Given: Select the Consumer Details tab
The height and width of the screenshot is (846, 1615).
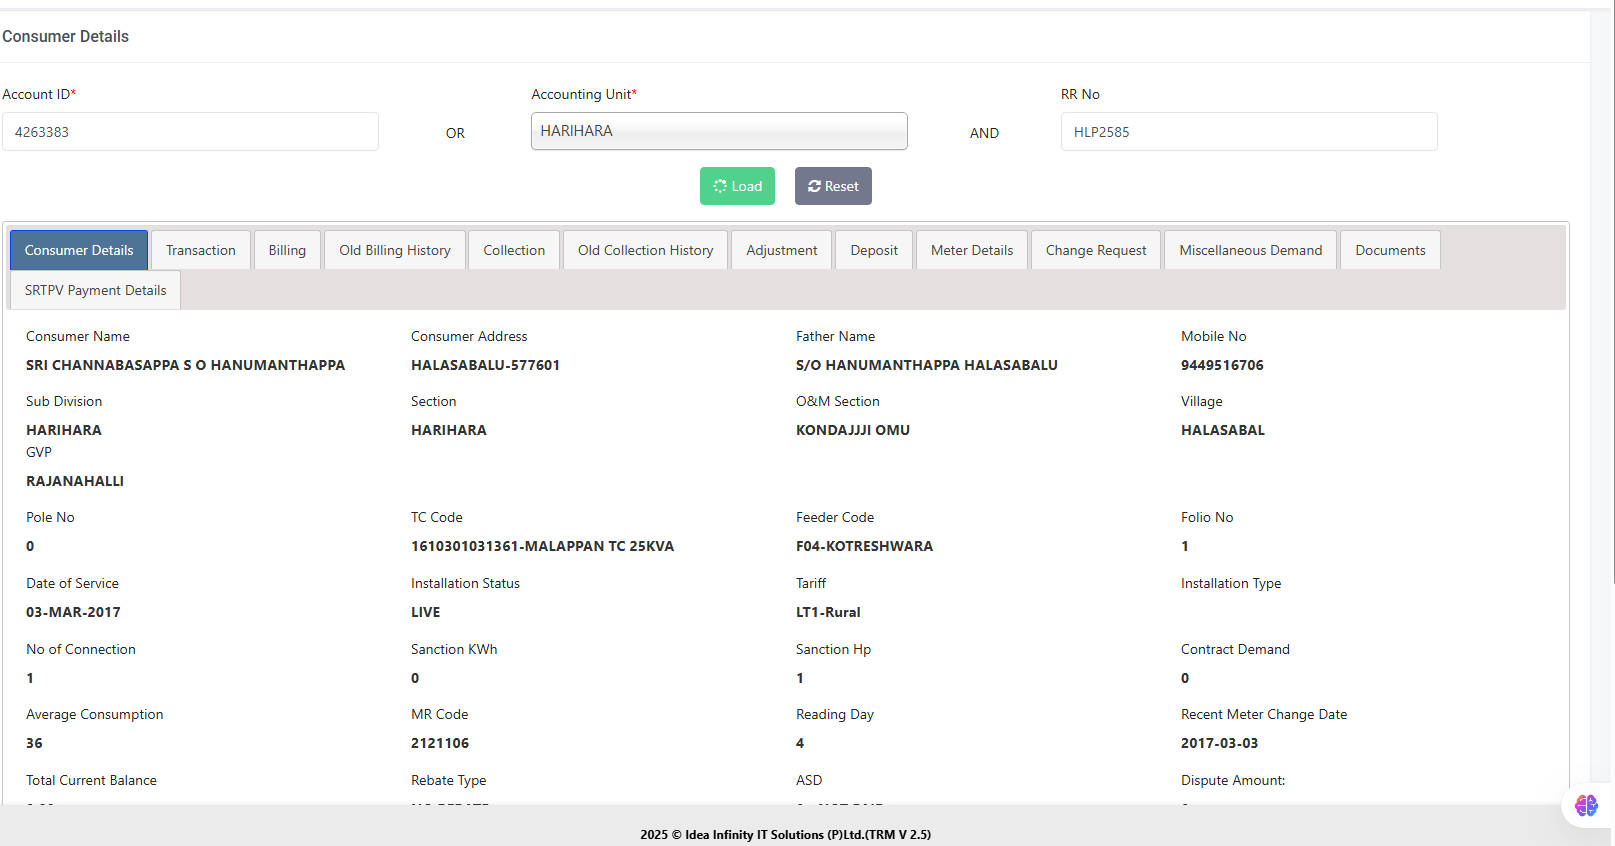Looking at the screenshot, I should (79, 250).
